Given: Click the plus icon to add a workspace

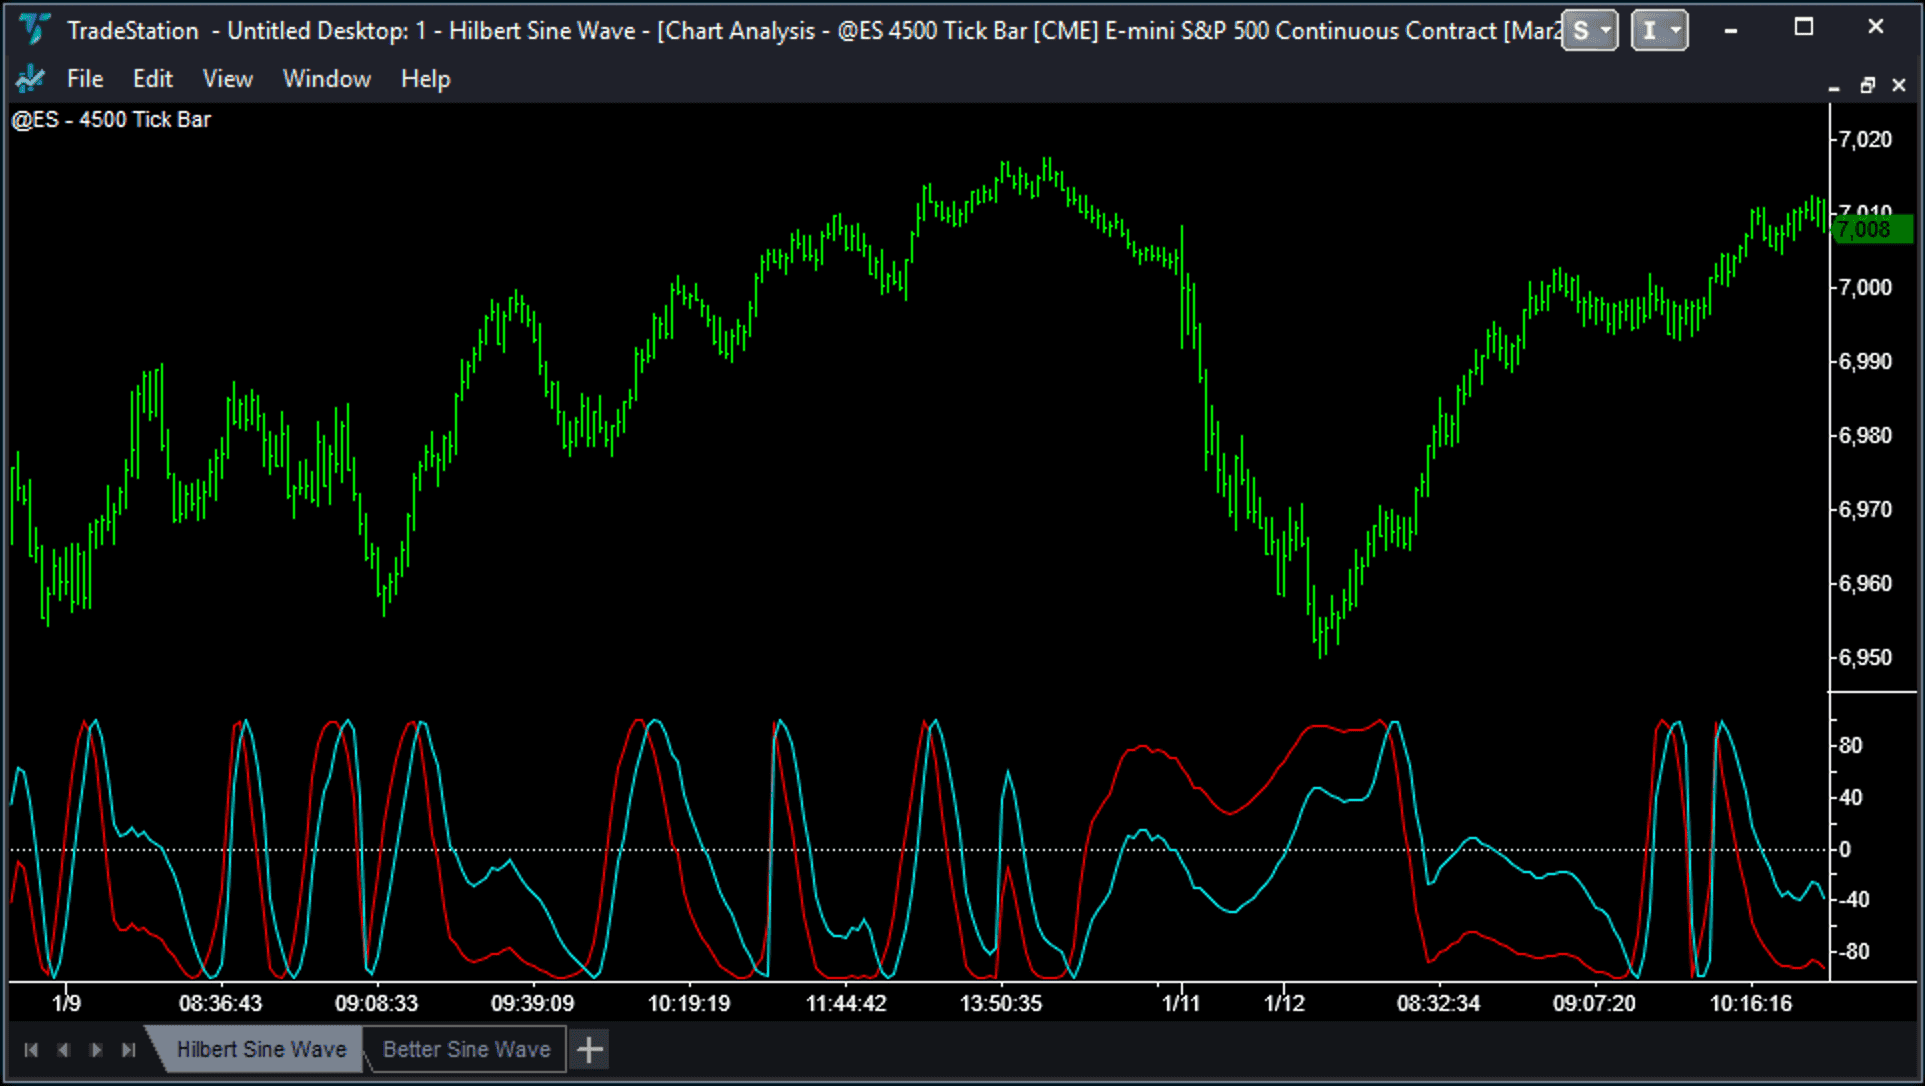Looking at the screenshot, I should click(x=589, y=1049).
